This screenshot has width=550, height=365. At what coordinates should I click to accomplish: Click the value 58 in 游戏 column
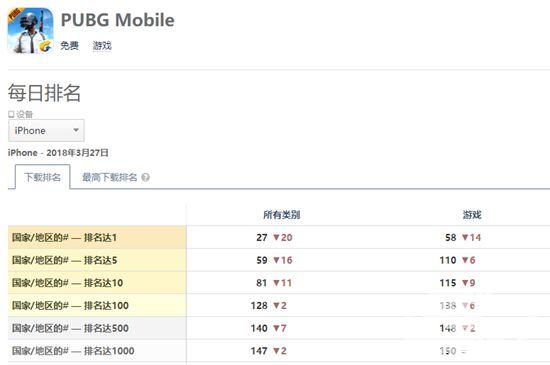(x=450, y=237)
